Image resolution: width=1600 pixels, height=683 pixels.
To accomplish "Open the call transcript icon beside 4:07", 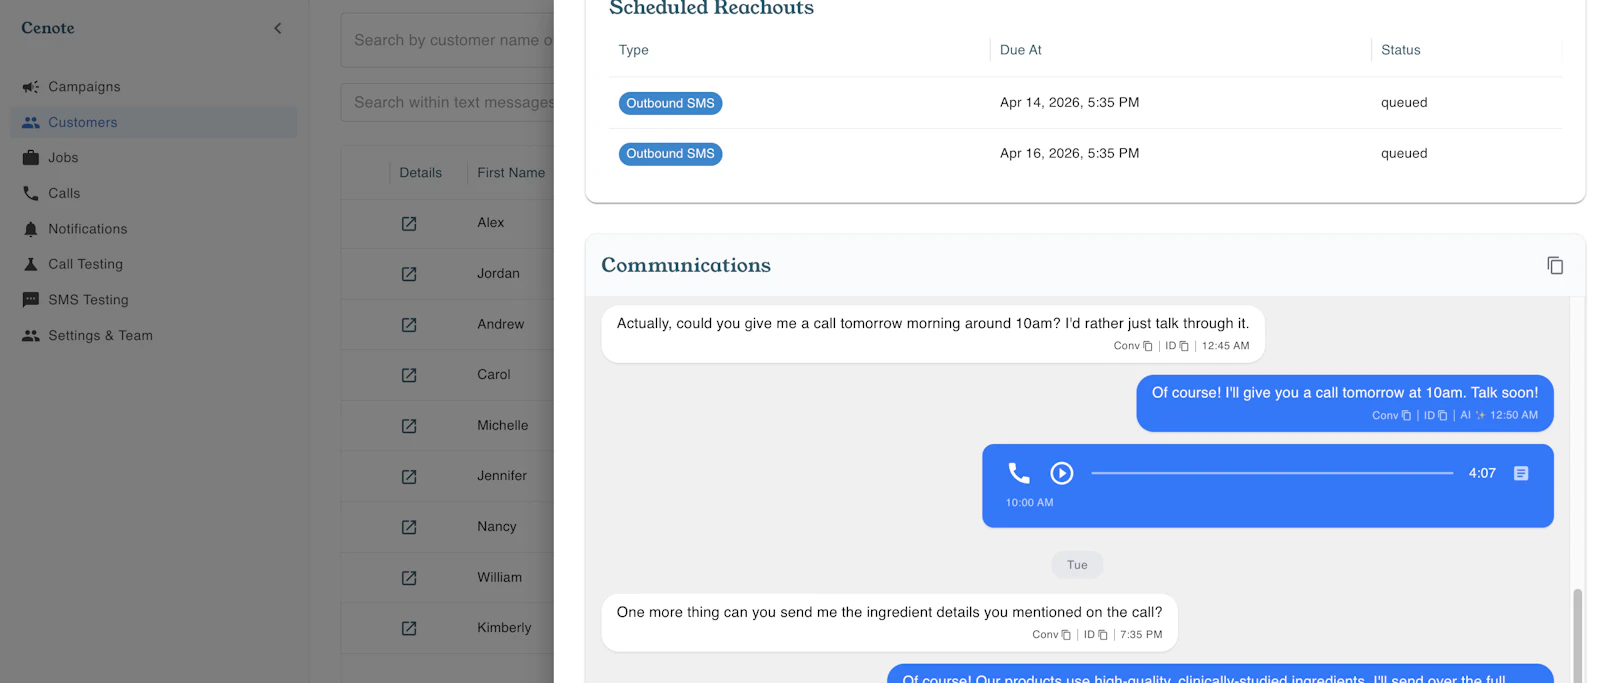I will pos(1521,473).
